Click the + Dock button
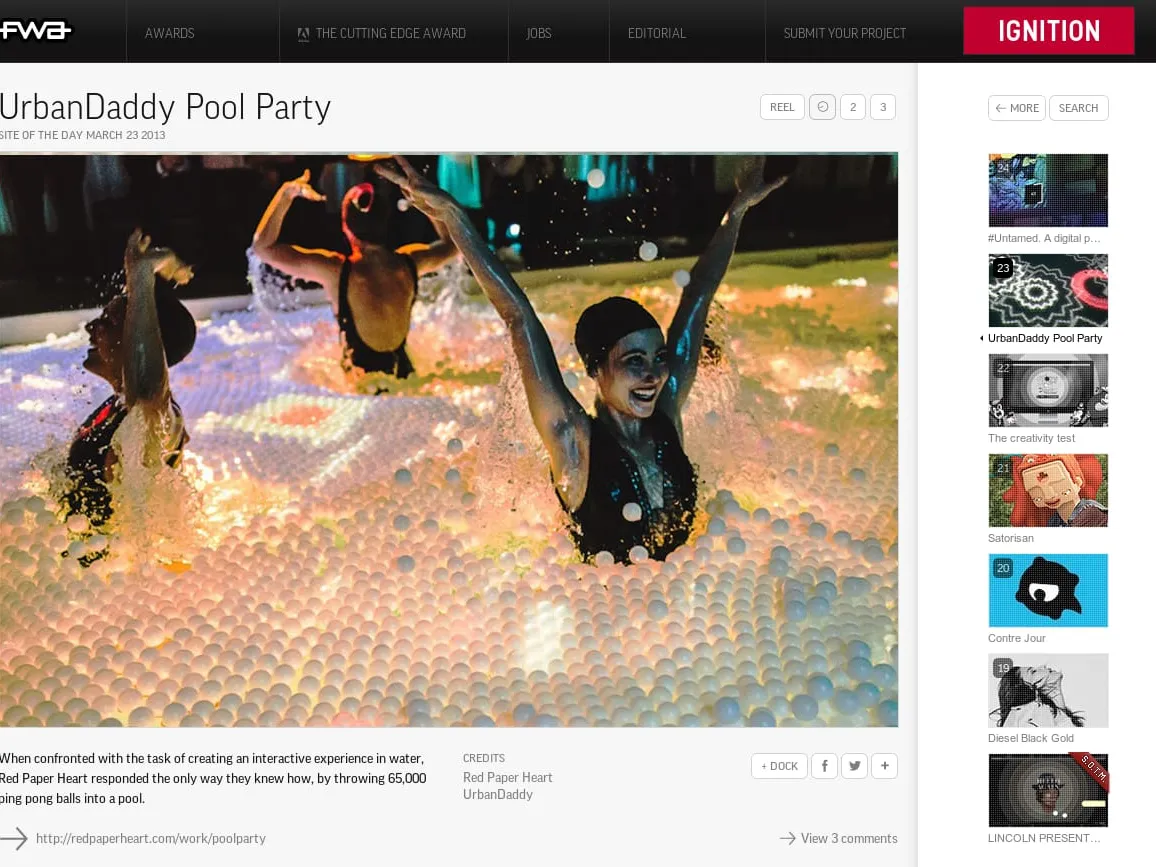 point(779,766)
